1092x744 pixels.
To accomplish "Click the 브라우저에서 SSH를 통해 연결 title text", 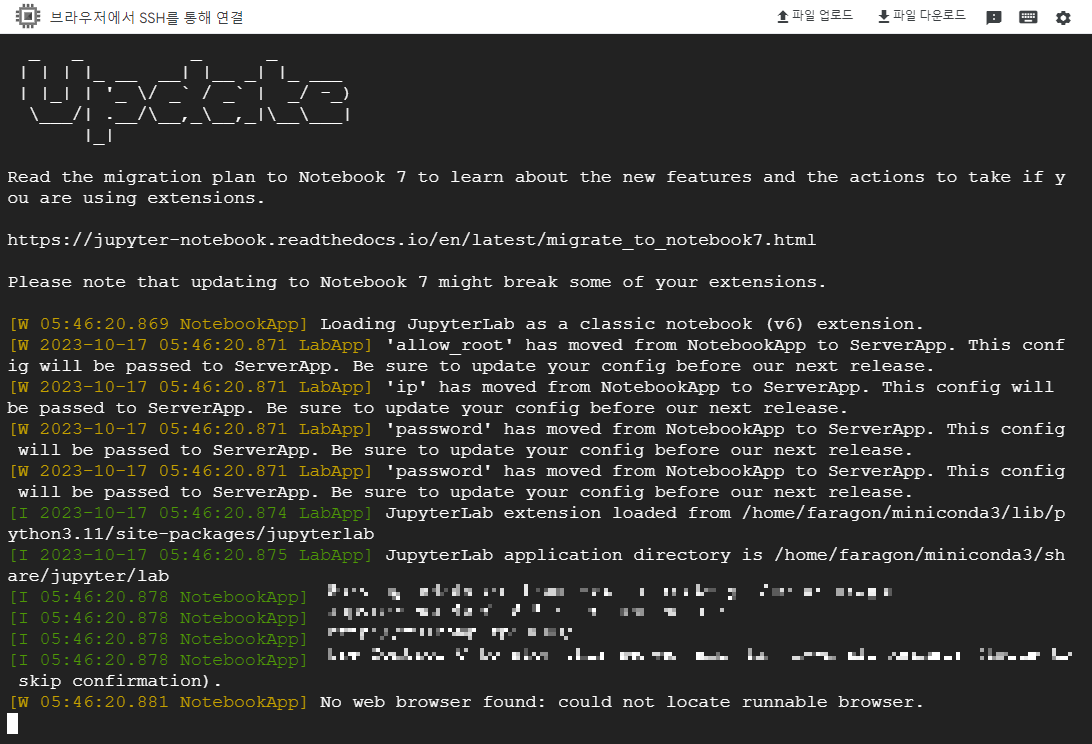I will [147, 17].
